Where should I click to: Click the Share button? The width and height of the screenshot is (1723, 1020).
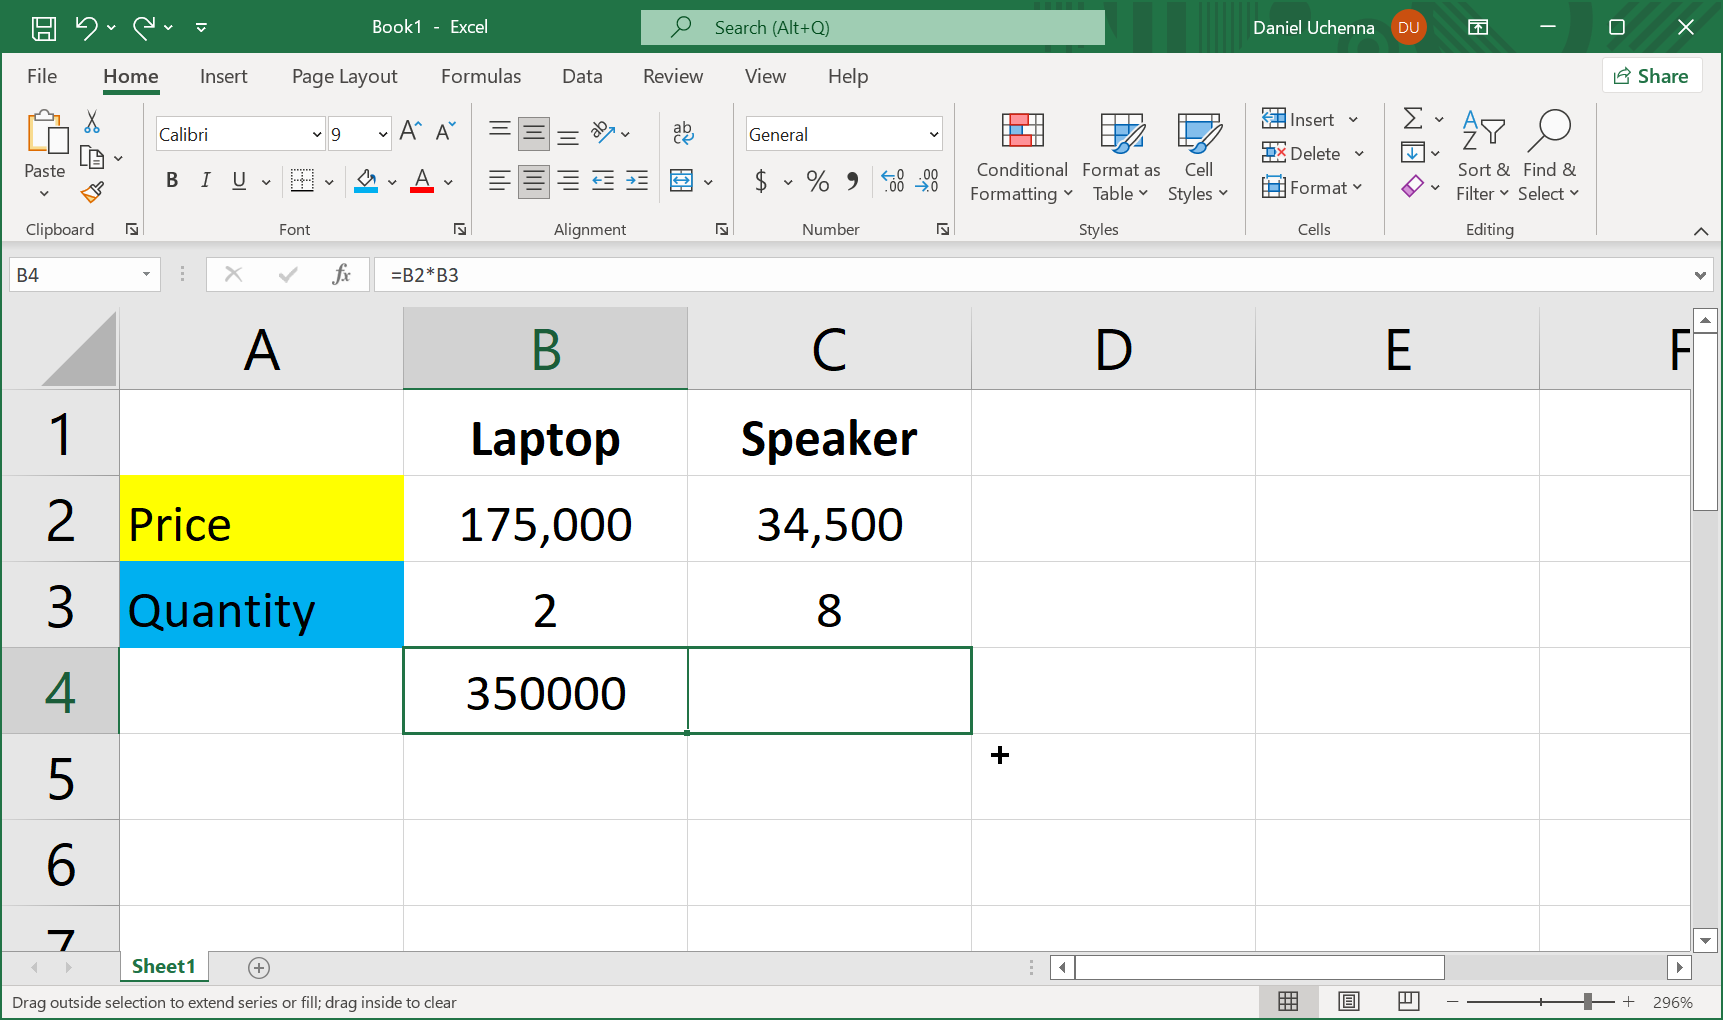(x=1651, y=76)
